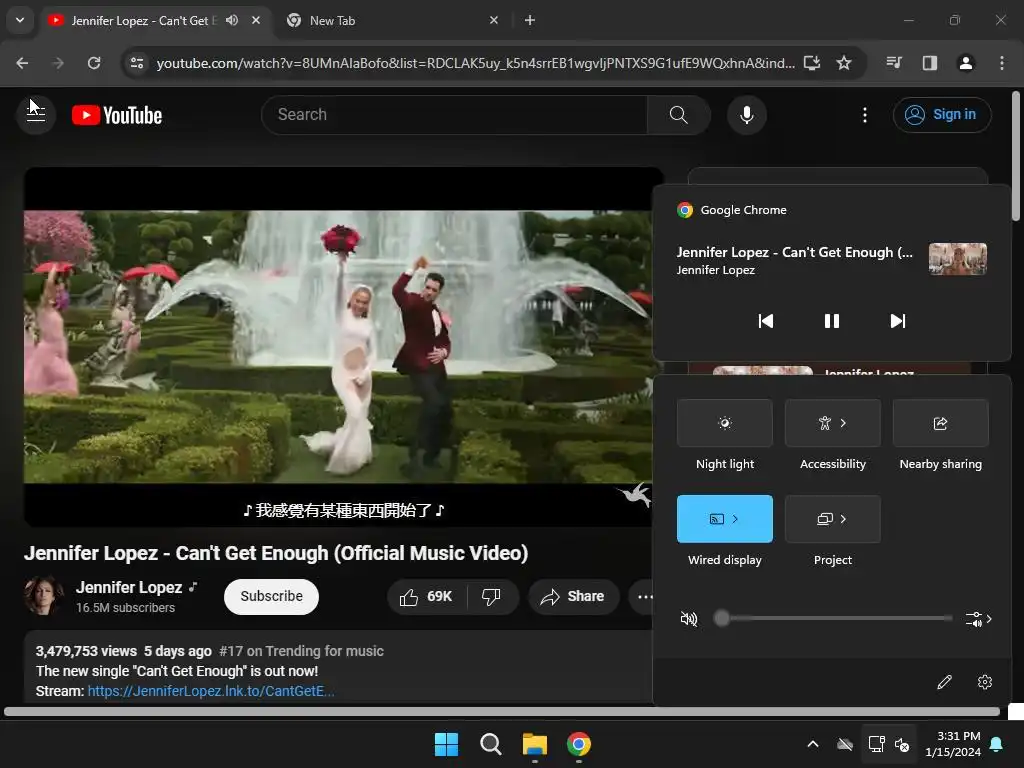Go back in Chrome
1024x768 pixels.
(x=22, y=63)
